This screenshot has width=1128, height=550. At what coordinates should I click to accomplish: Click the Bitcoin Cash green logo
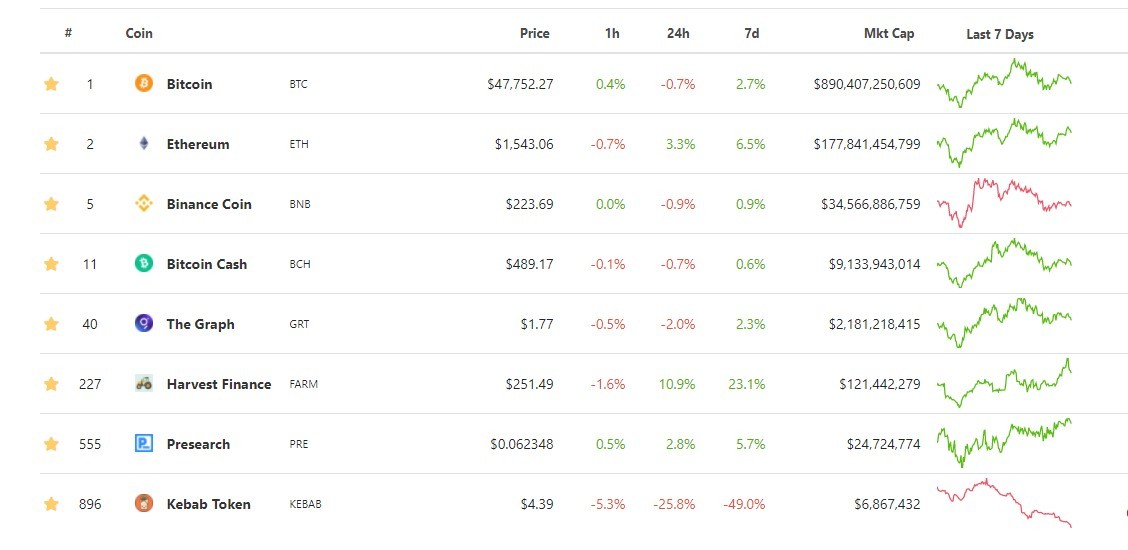click(x=144, y=264)
